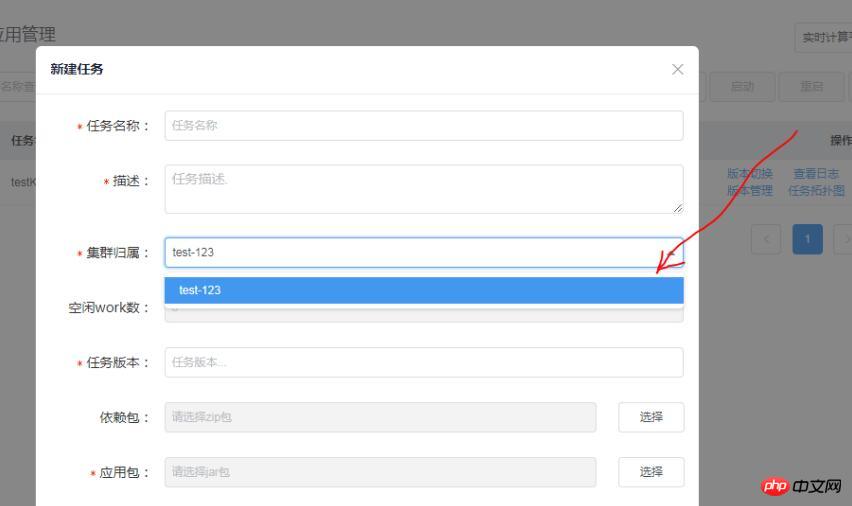Click the 任务名称 input field
The width and height of the screenshot is (852, 506).
click(x=424, y=126)
